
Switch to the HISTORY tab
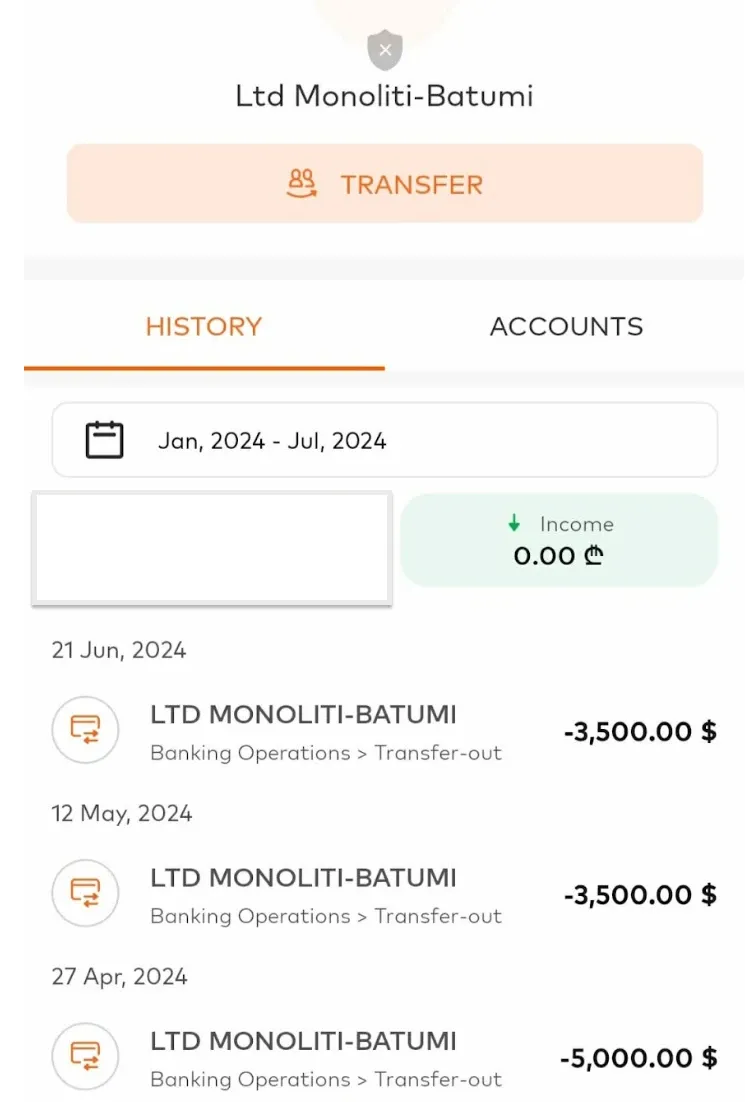(x=204, y=327)
